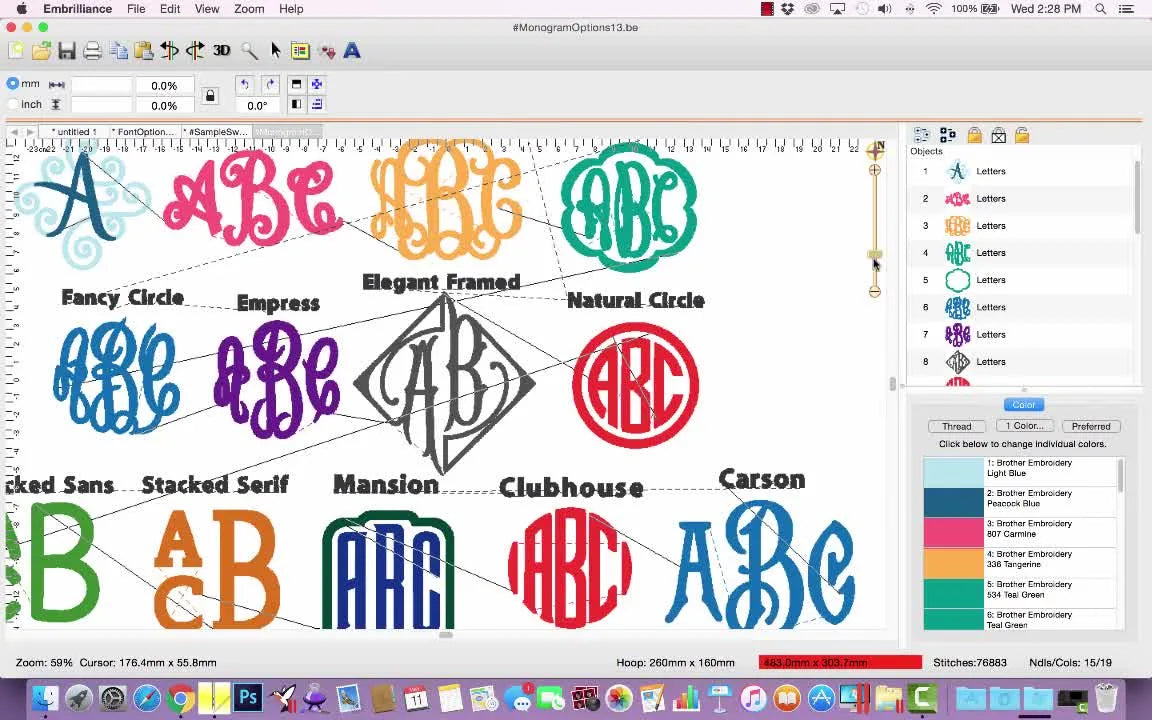1152x720 pixels.
Task: Toggle 3D stitch view
Action: point(221,51)
